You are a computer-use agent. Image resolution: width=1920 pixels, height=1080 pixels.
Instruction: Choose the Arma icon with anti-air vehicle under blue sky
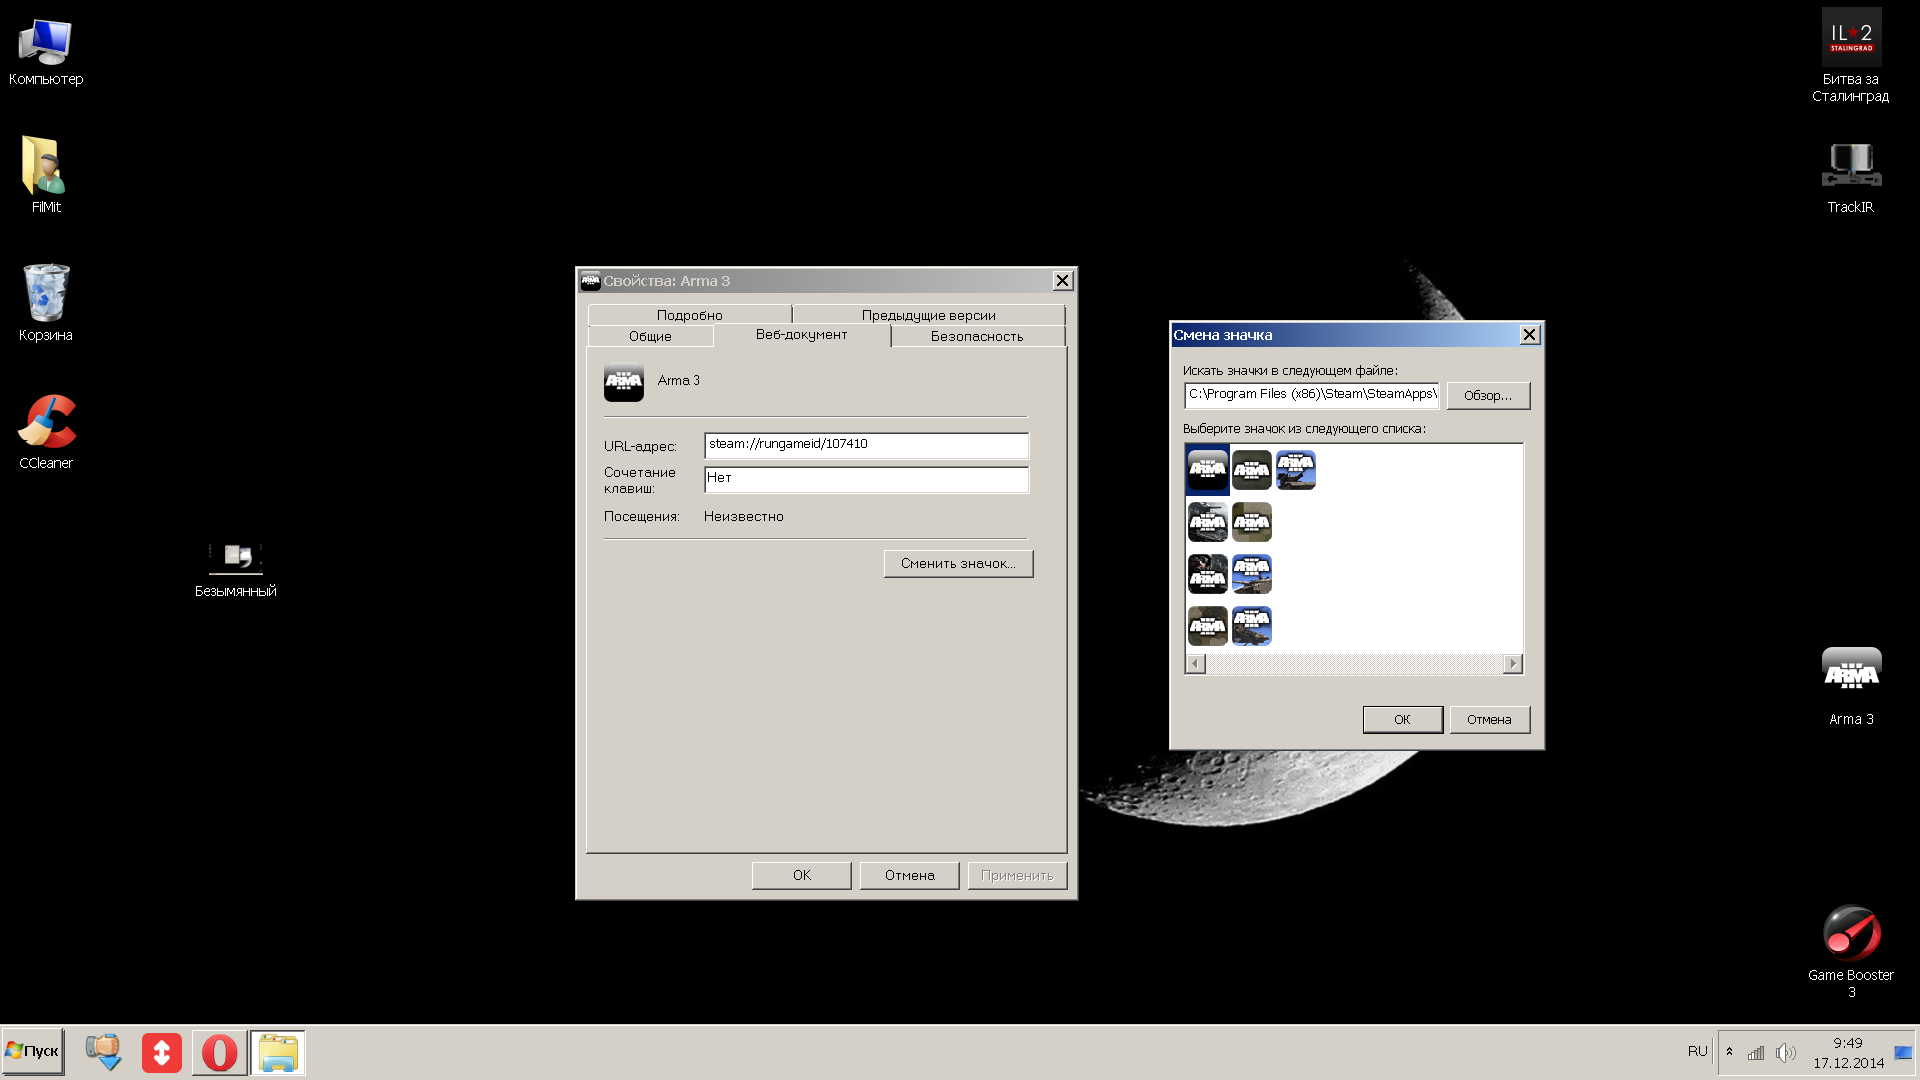tap(1295, 470)
